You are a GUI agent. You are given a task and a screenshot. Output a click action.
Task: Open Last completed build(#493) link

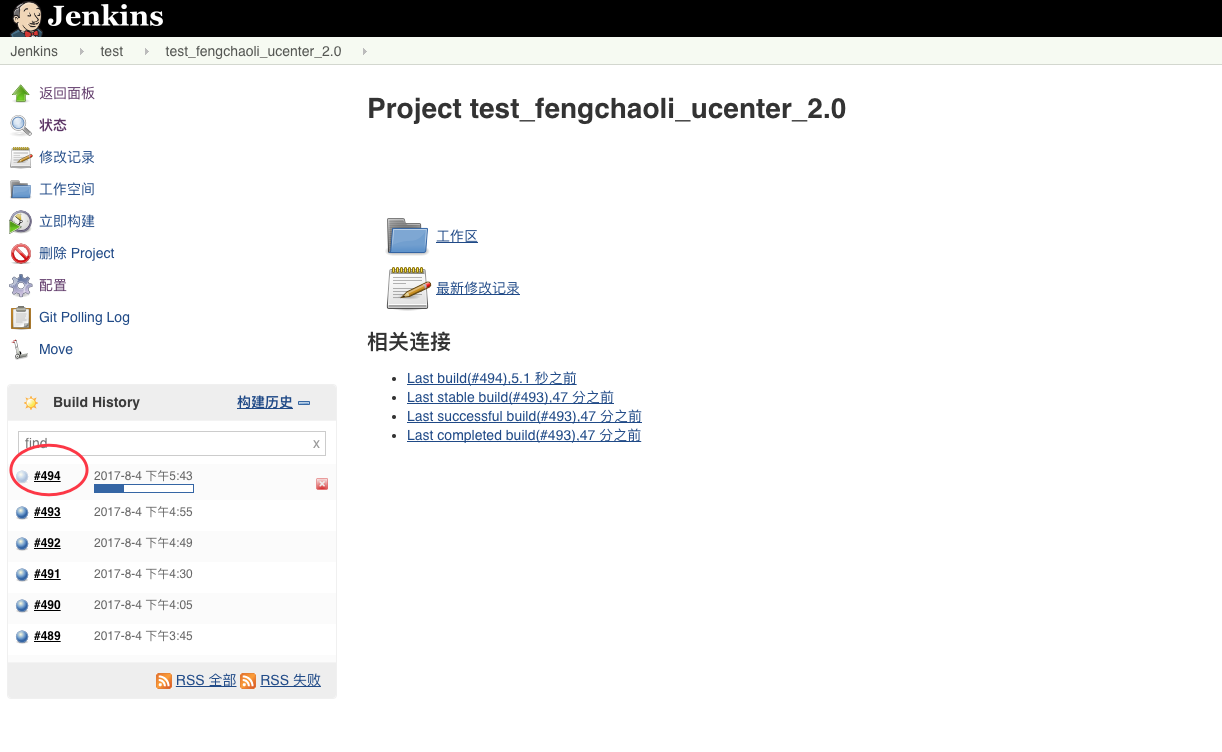coord(524,435)
